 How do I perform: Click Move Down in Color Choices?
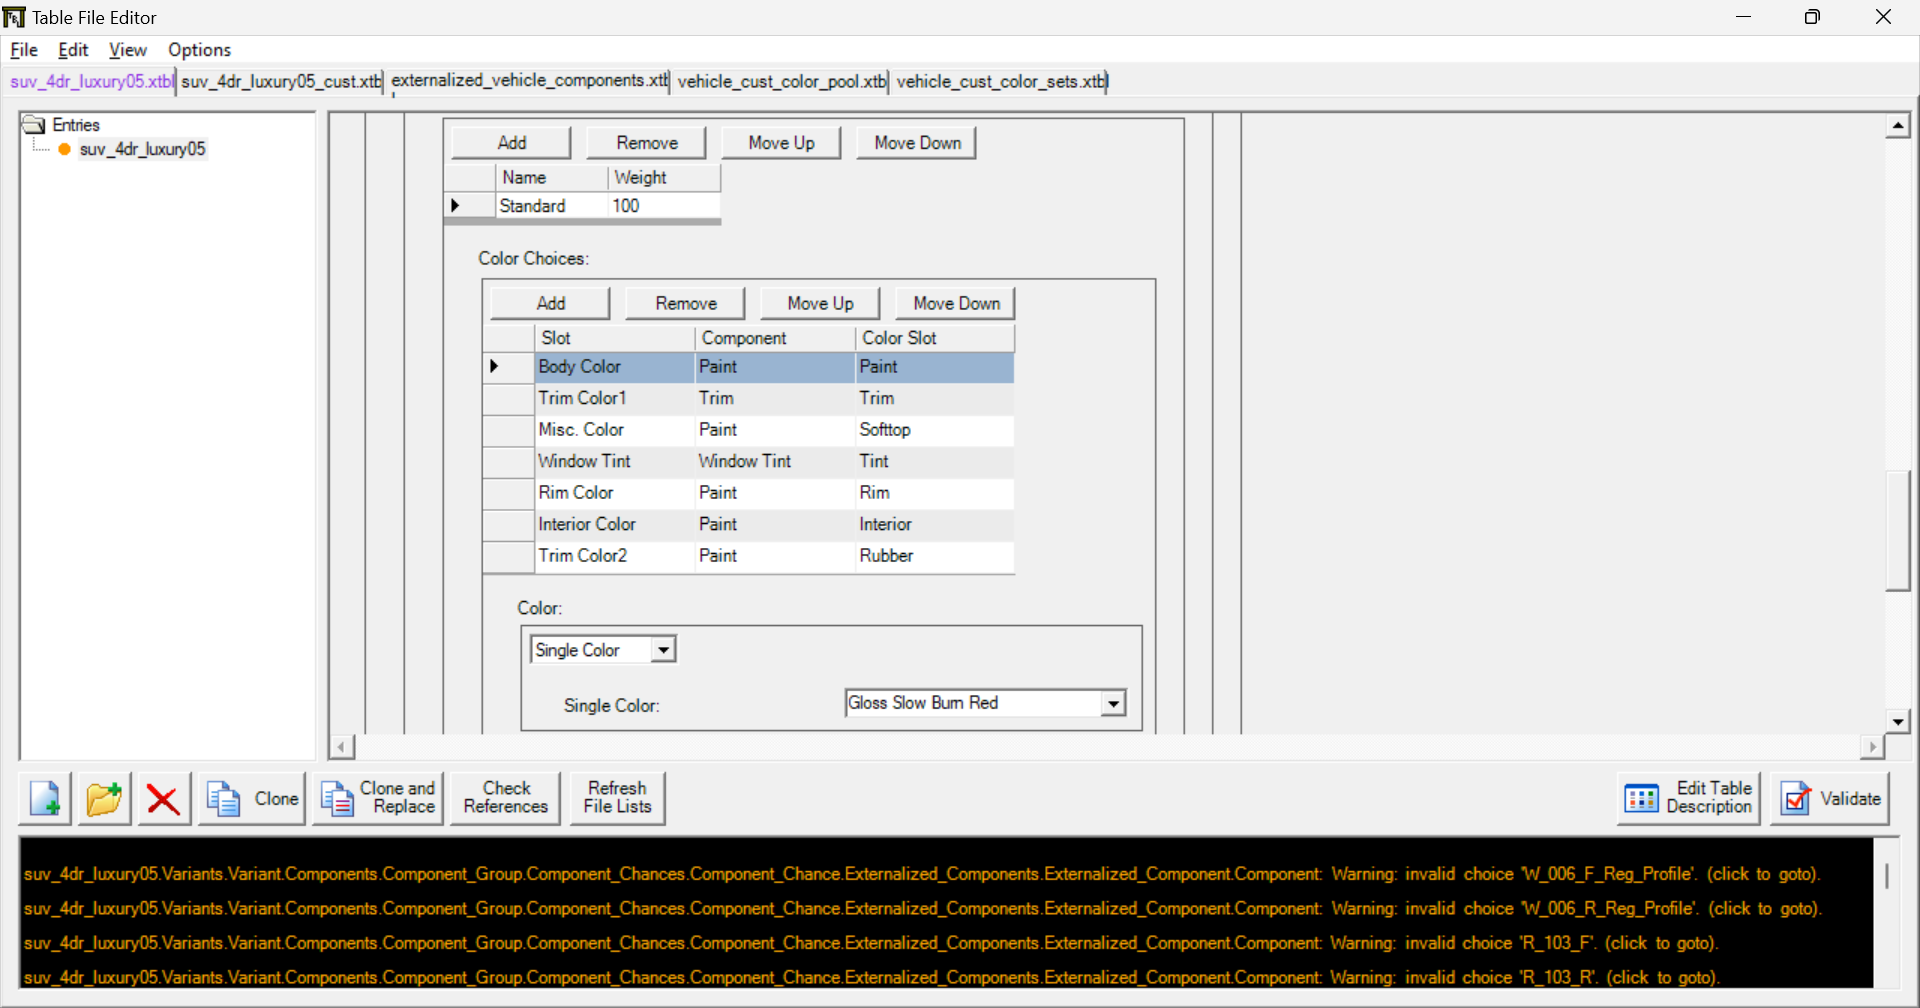(955, 304)
